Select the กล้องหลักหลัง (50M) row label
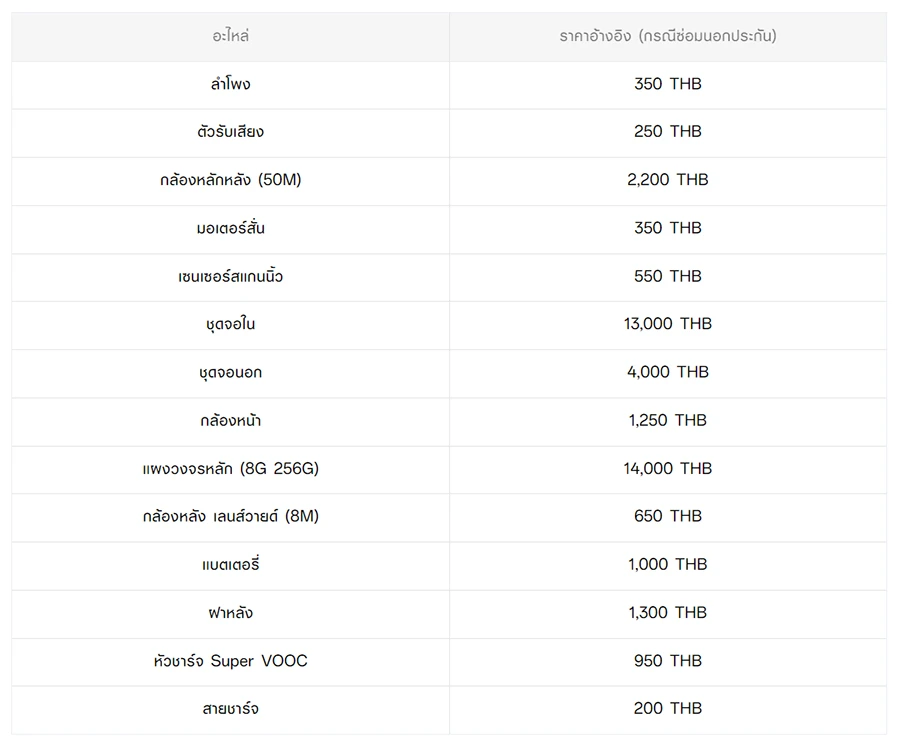The height and width of the screenshot is (750, 900). 230,180
